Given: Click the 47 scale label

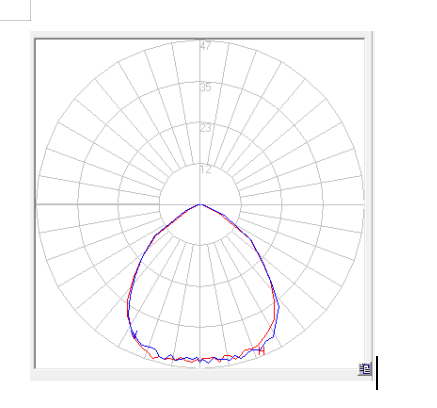Looking at the screenshot, I should 205,46.
